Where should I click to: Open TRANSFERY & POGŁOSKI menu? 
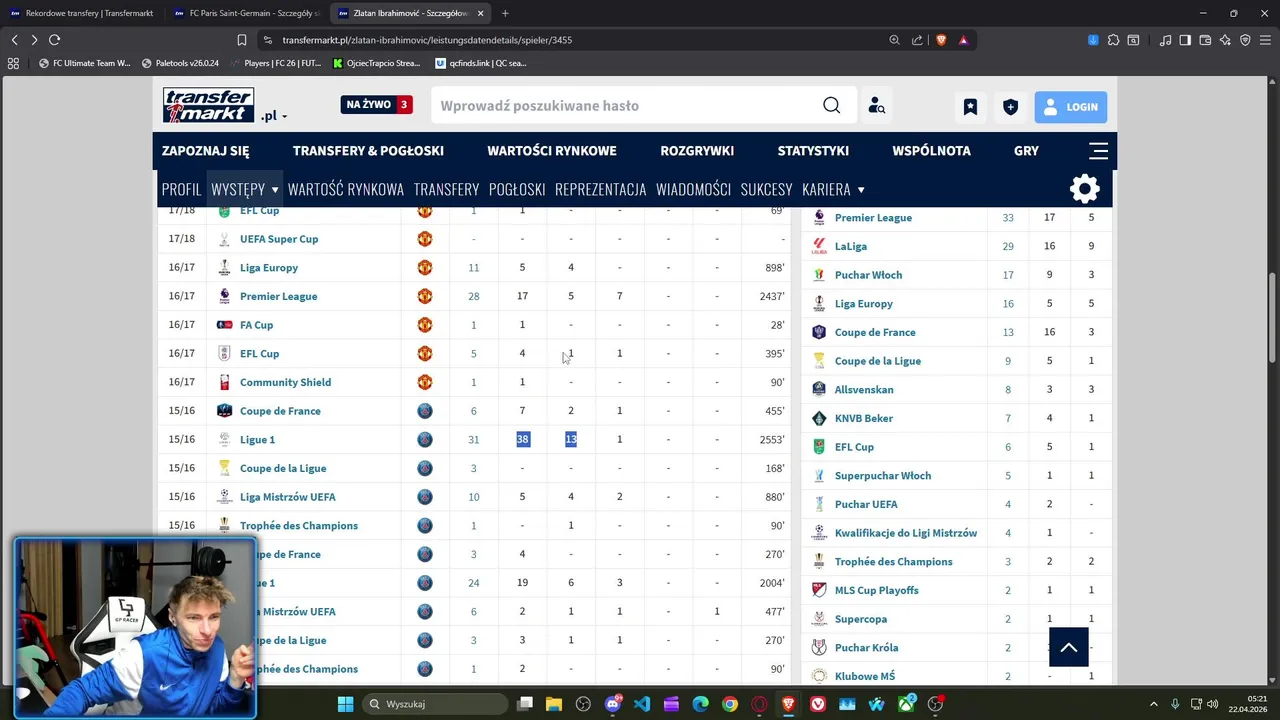tap(368, 151)
